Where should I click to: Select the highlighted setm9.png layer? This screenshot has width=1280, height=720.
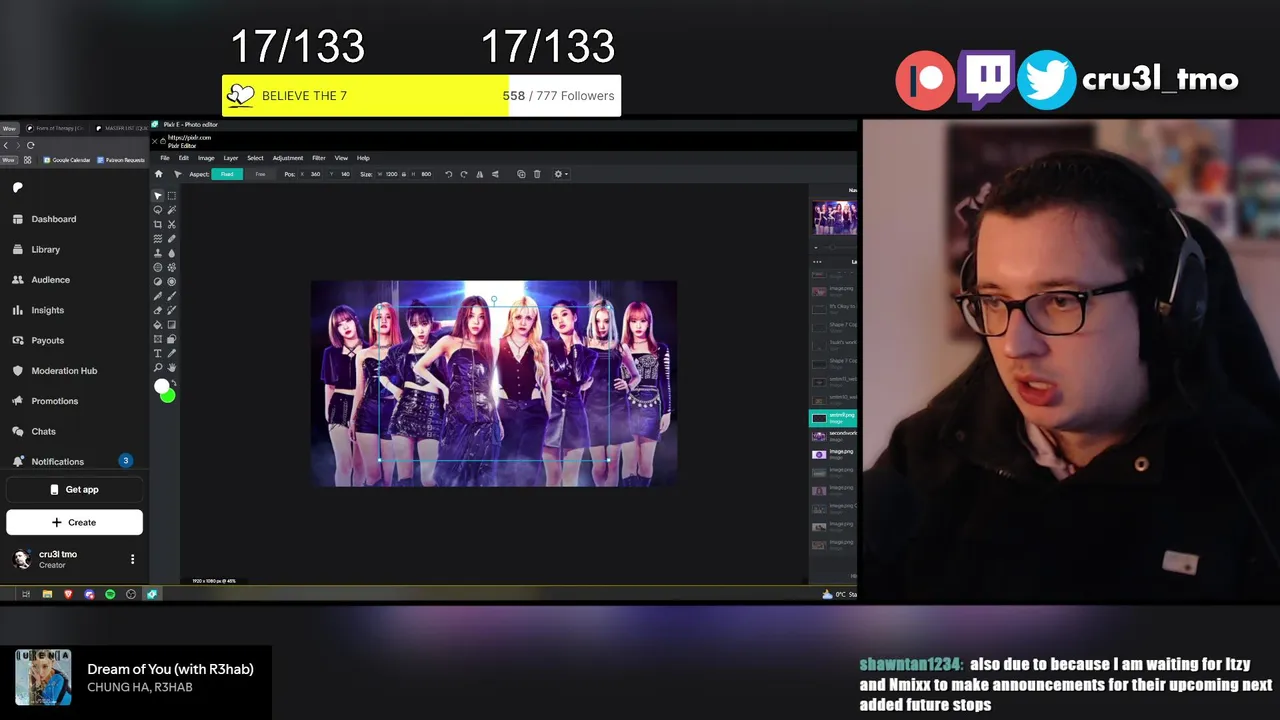pyautogui.click(x=833, y=418)
